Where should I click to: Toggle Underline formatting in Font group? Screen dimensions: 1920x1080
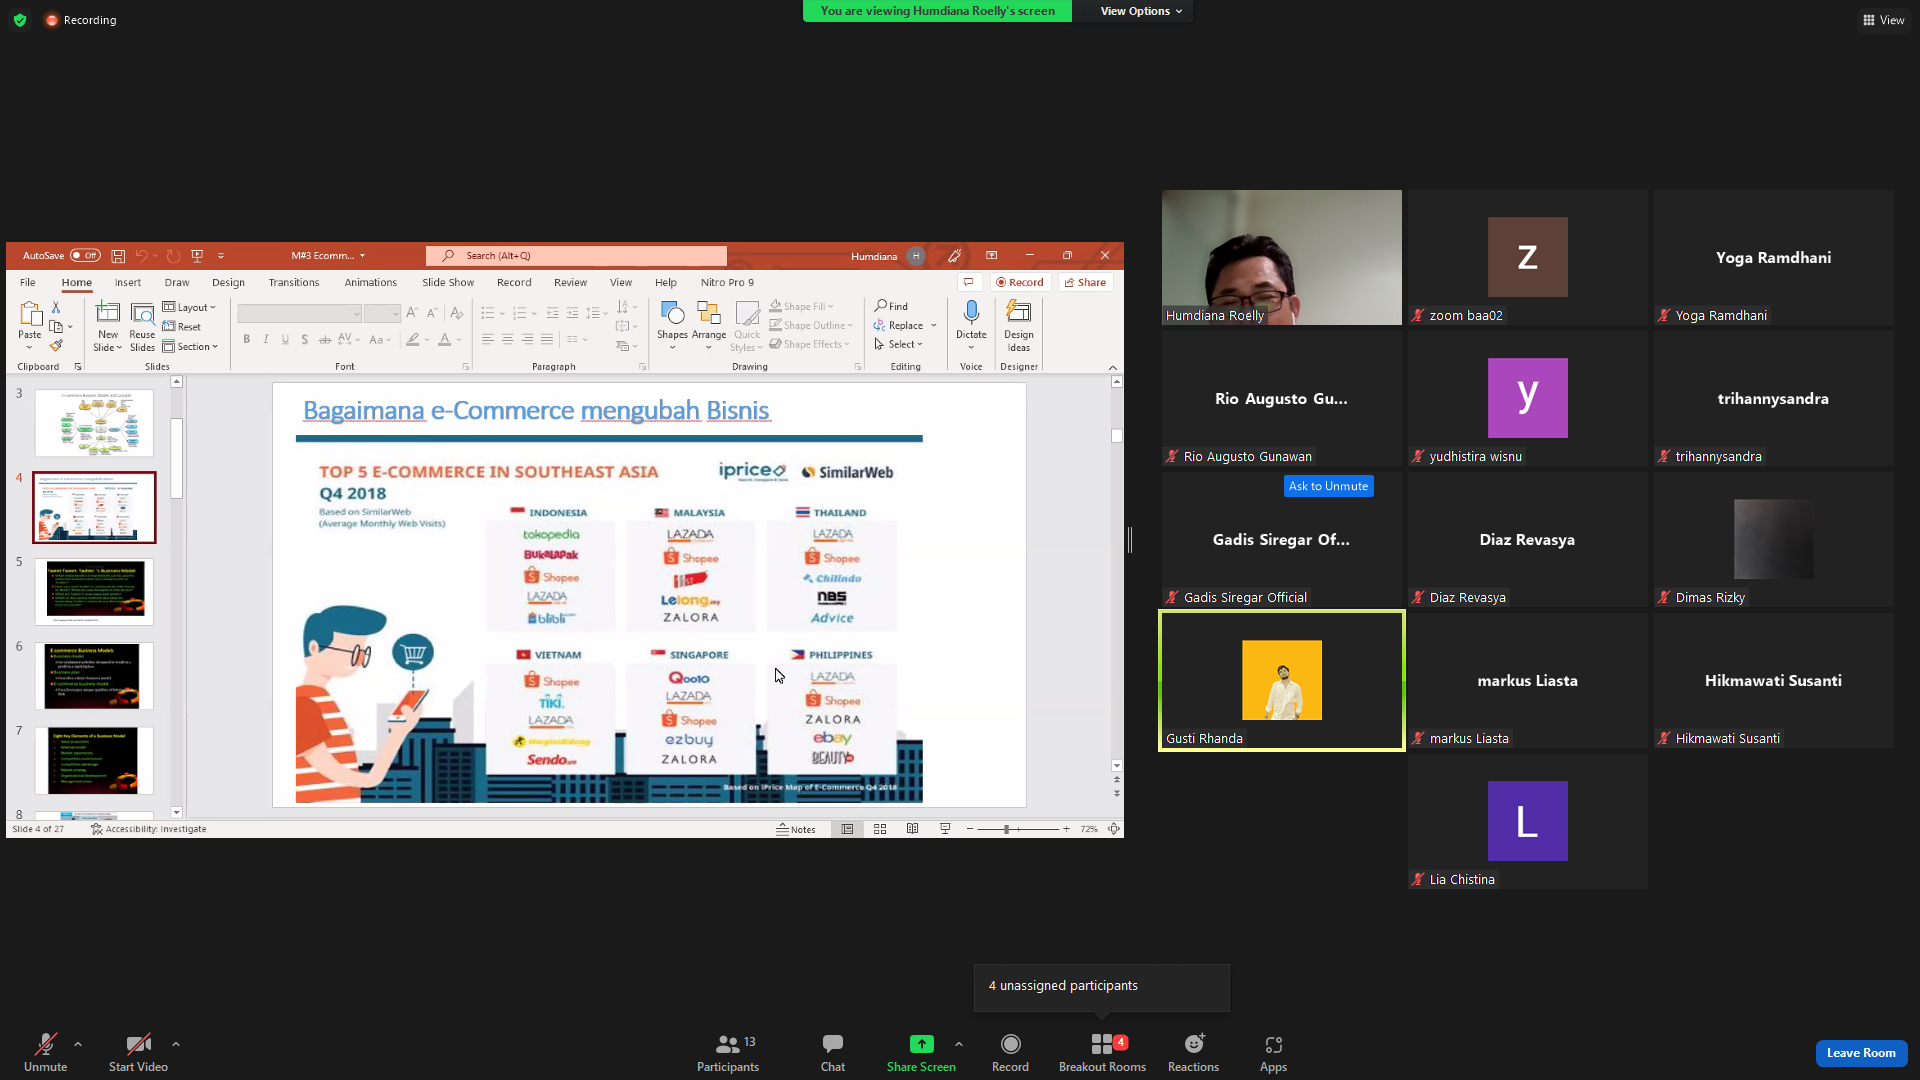tap(285, 340)
